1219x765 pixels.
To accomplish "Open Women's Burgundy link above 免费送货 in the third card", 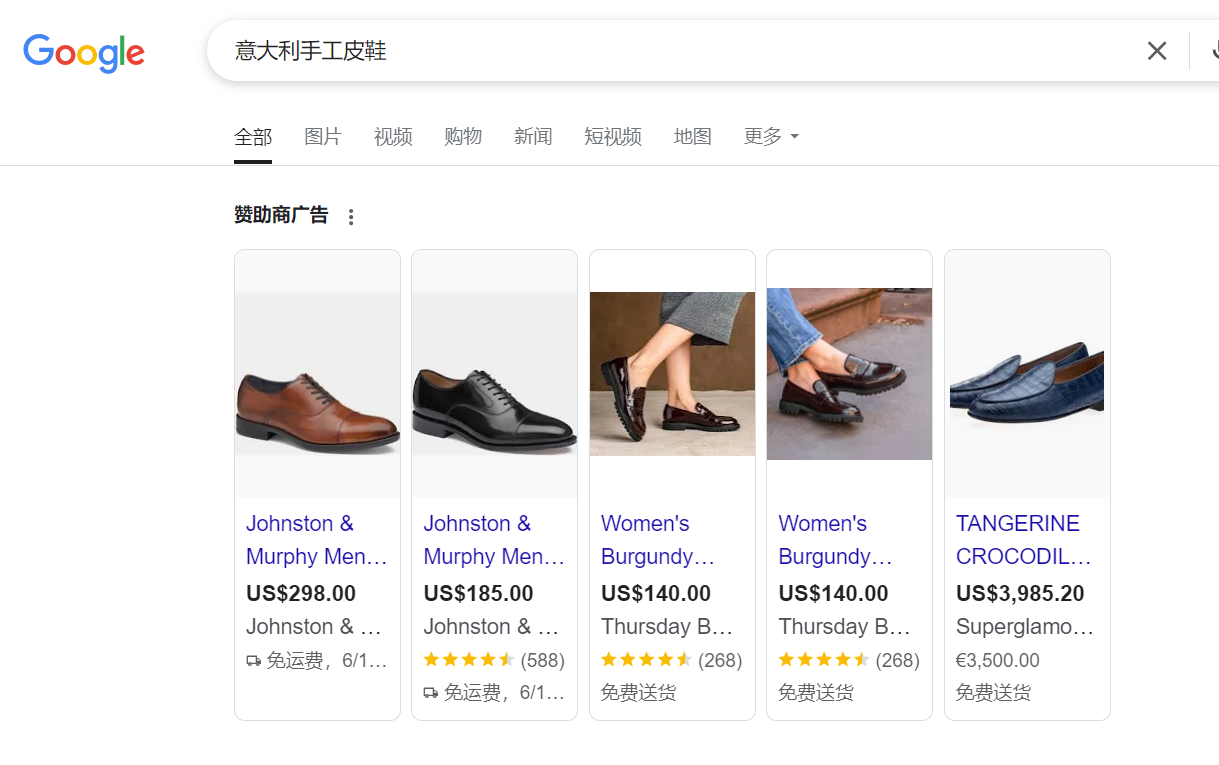I will 658,540.
